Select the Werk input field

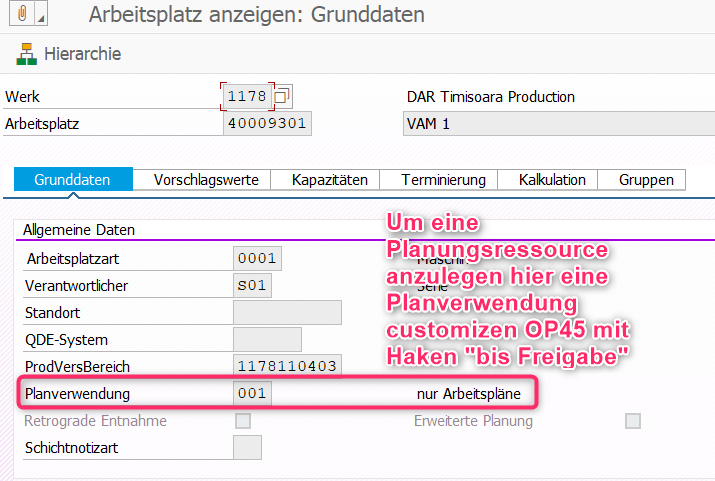coord(246,97)
